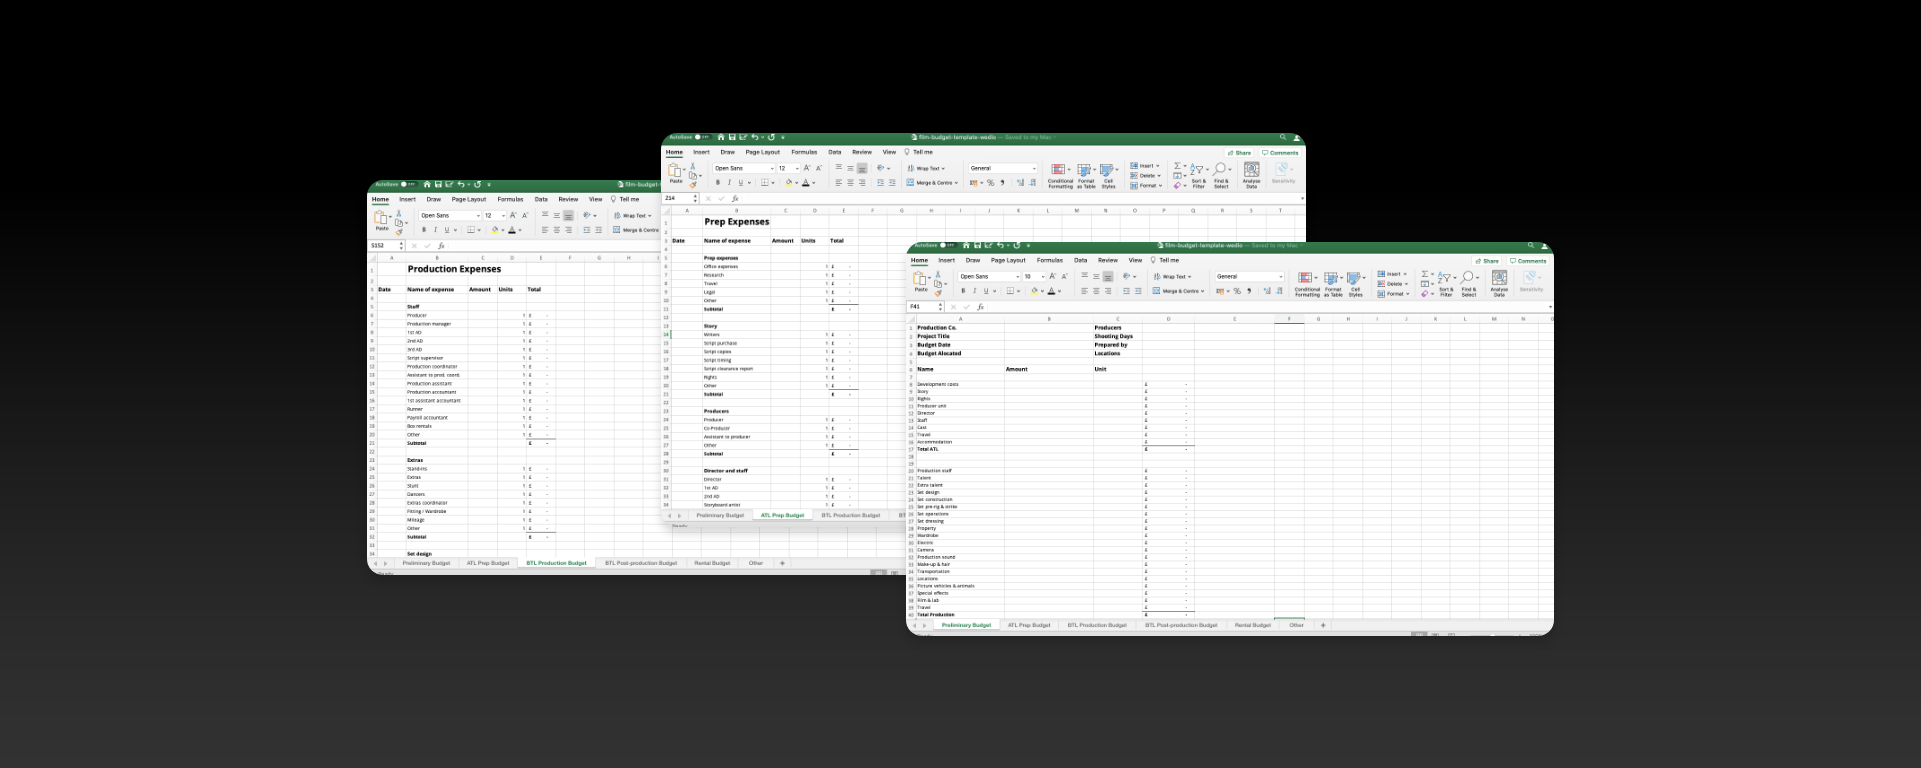Click Tell me in the front window

1165,260
